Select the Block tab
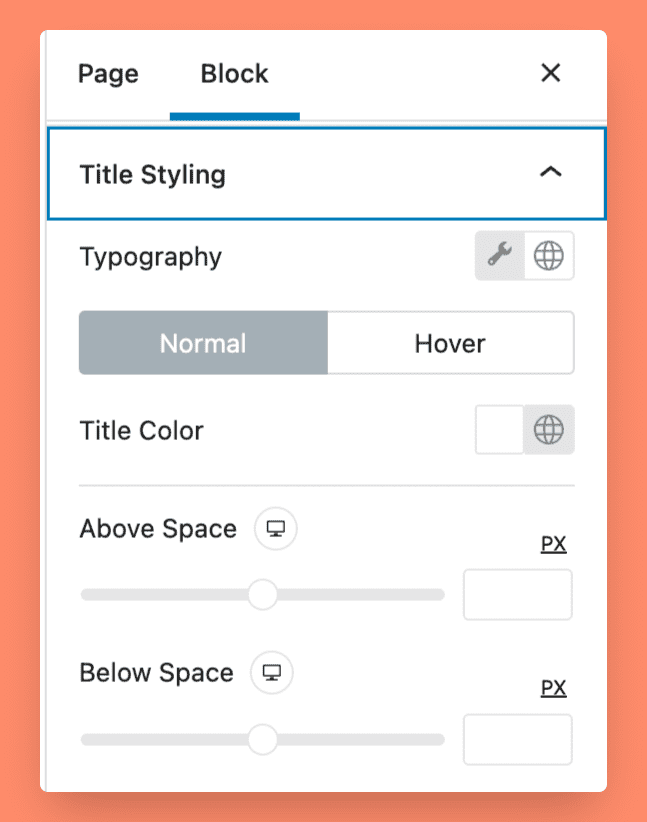Image resolution: width=647 pixels, height=822 pixels. pyautogui.click(x=234, y=73)
